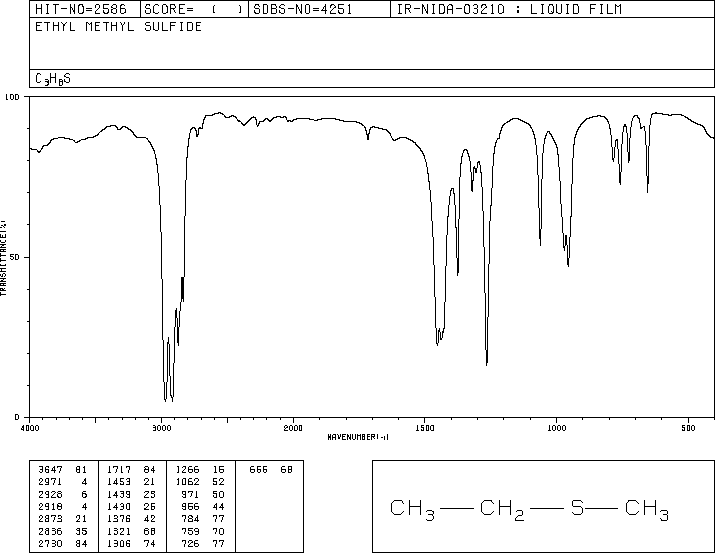The image size is (715, 553).
Task: Click the 500 wavenumber axis label
Action: [688, 428]
